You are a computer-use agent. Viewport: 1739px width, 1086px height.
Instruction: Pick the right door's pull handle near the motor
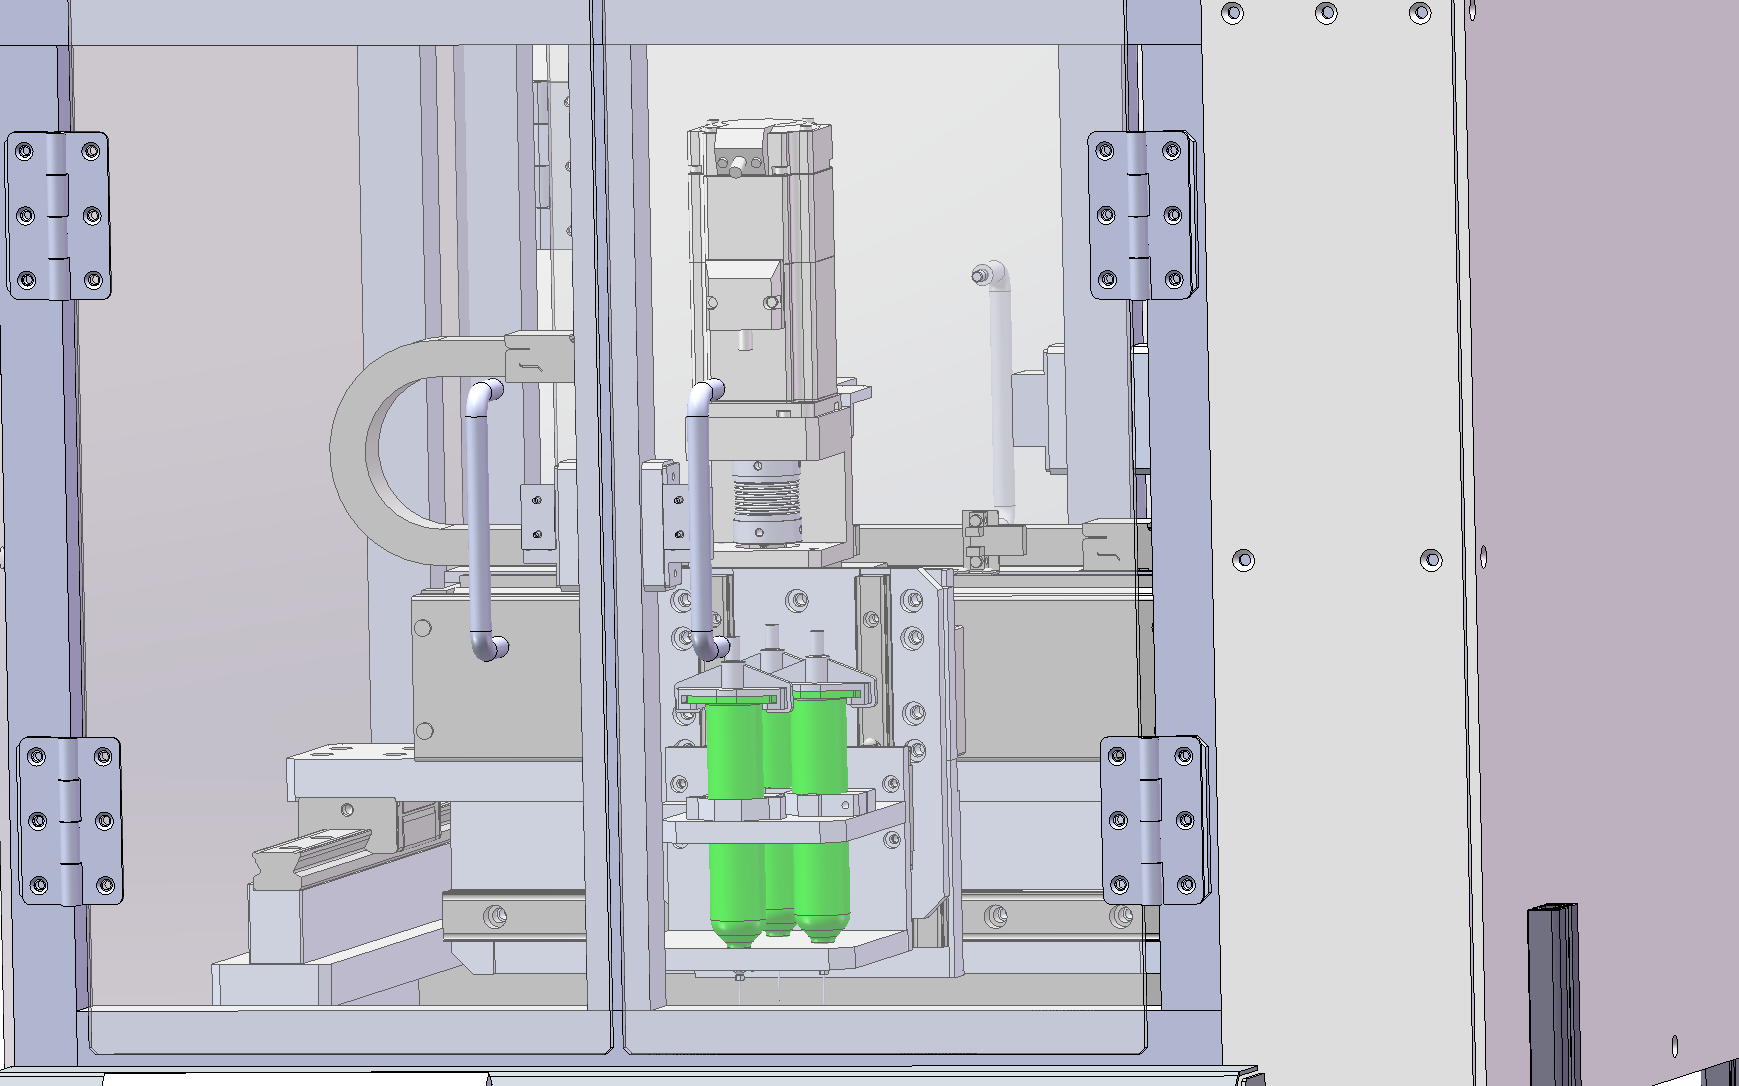(x=706, y=520)
